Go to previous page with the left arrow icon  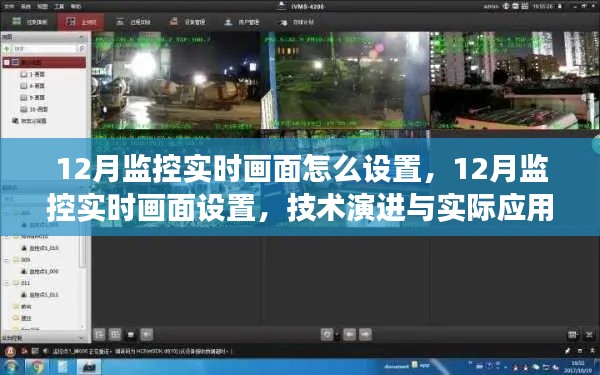click(x=349, y=334)
